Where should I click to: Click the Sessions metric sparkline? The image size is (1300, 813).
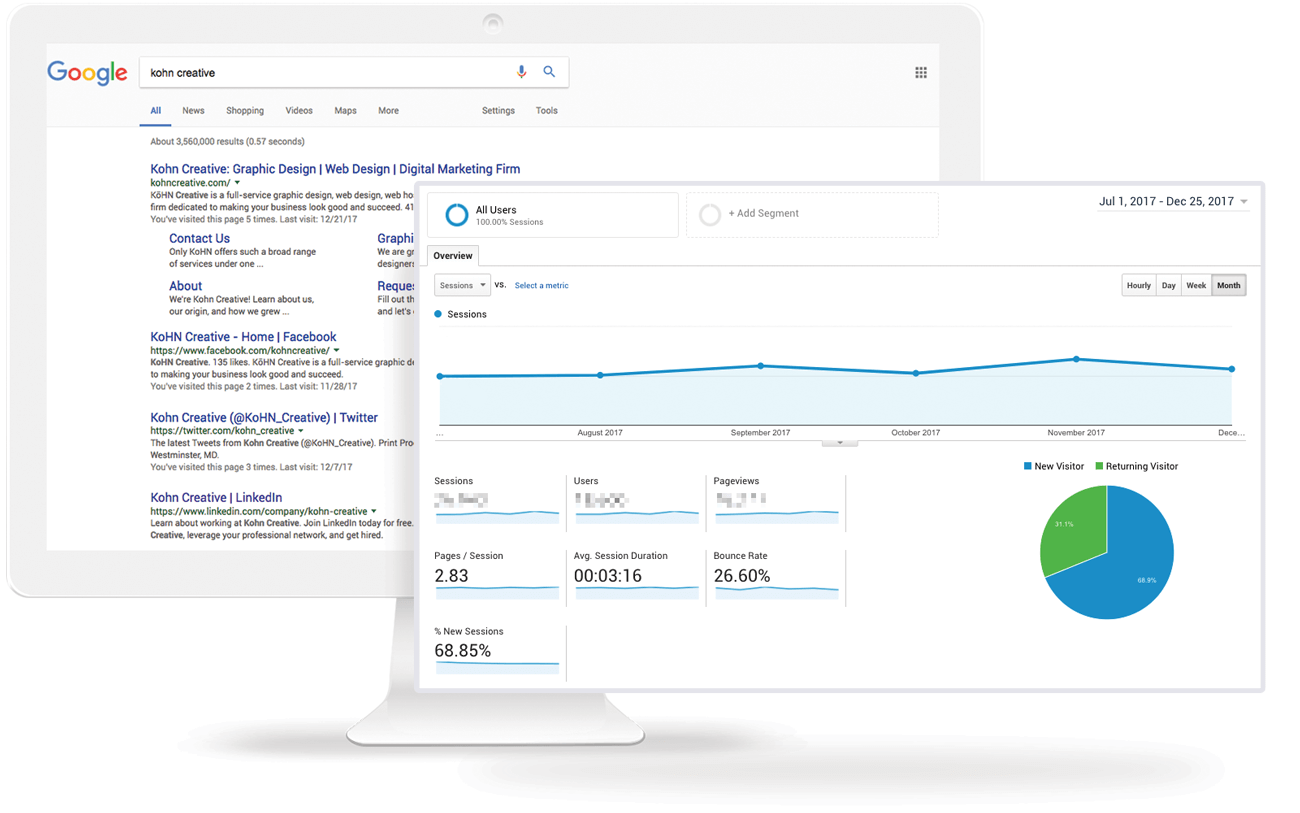point(497,517)
